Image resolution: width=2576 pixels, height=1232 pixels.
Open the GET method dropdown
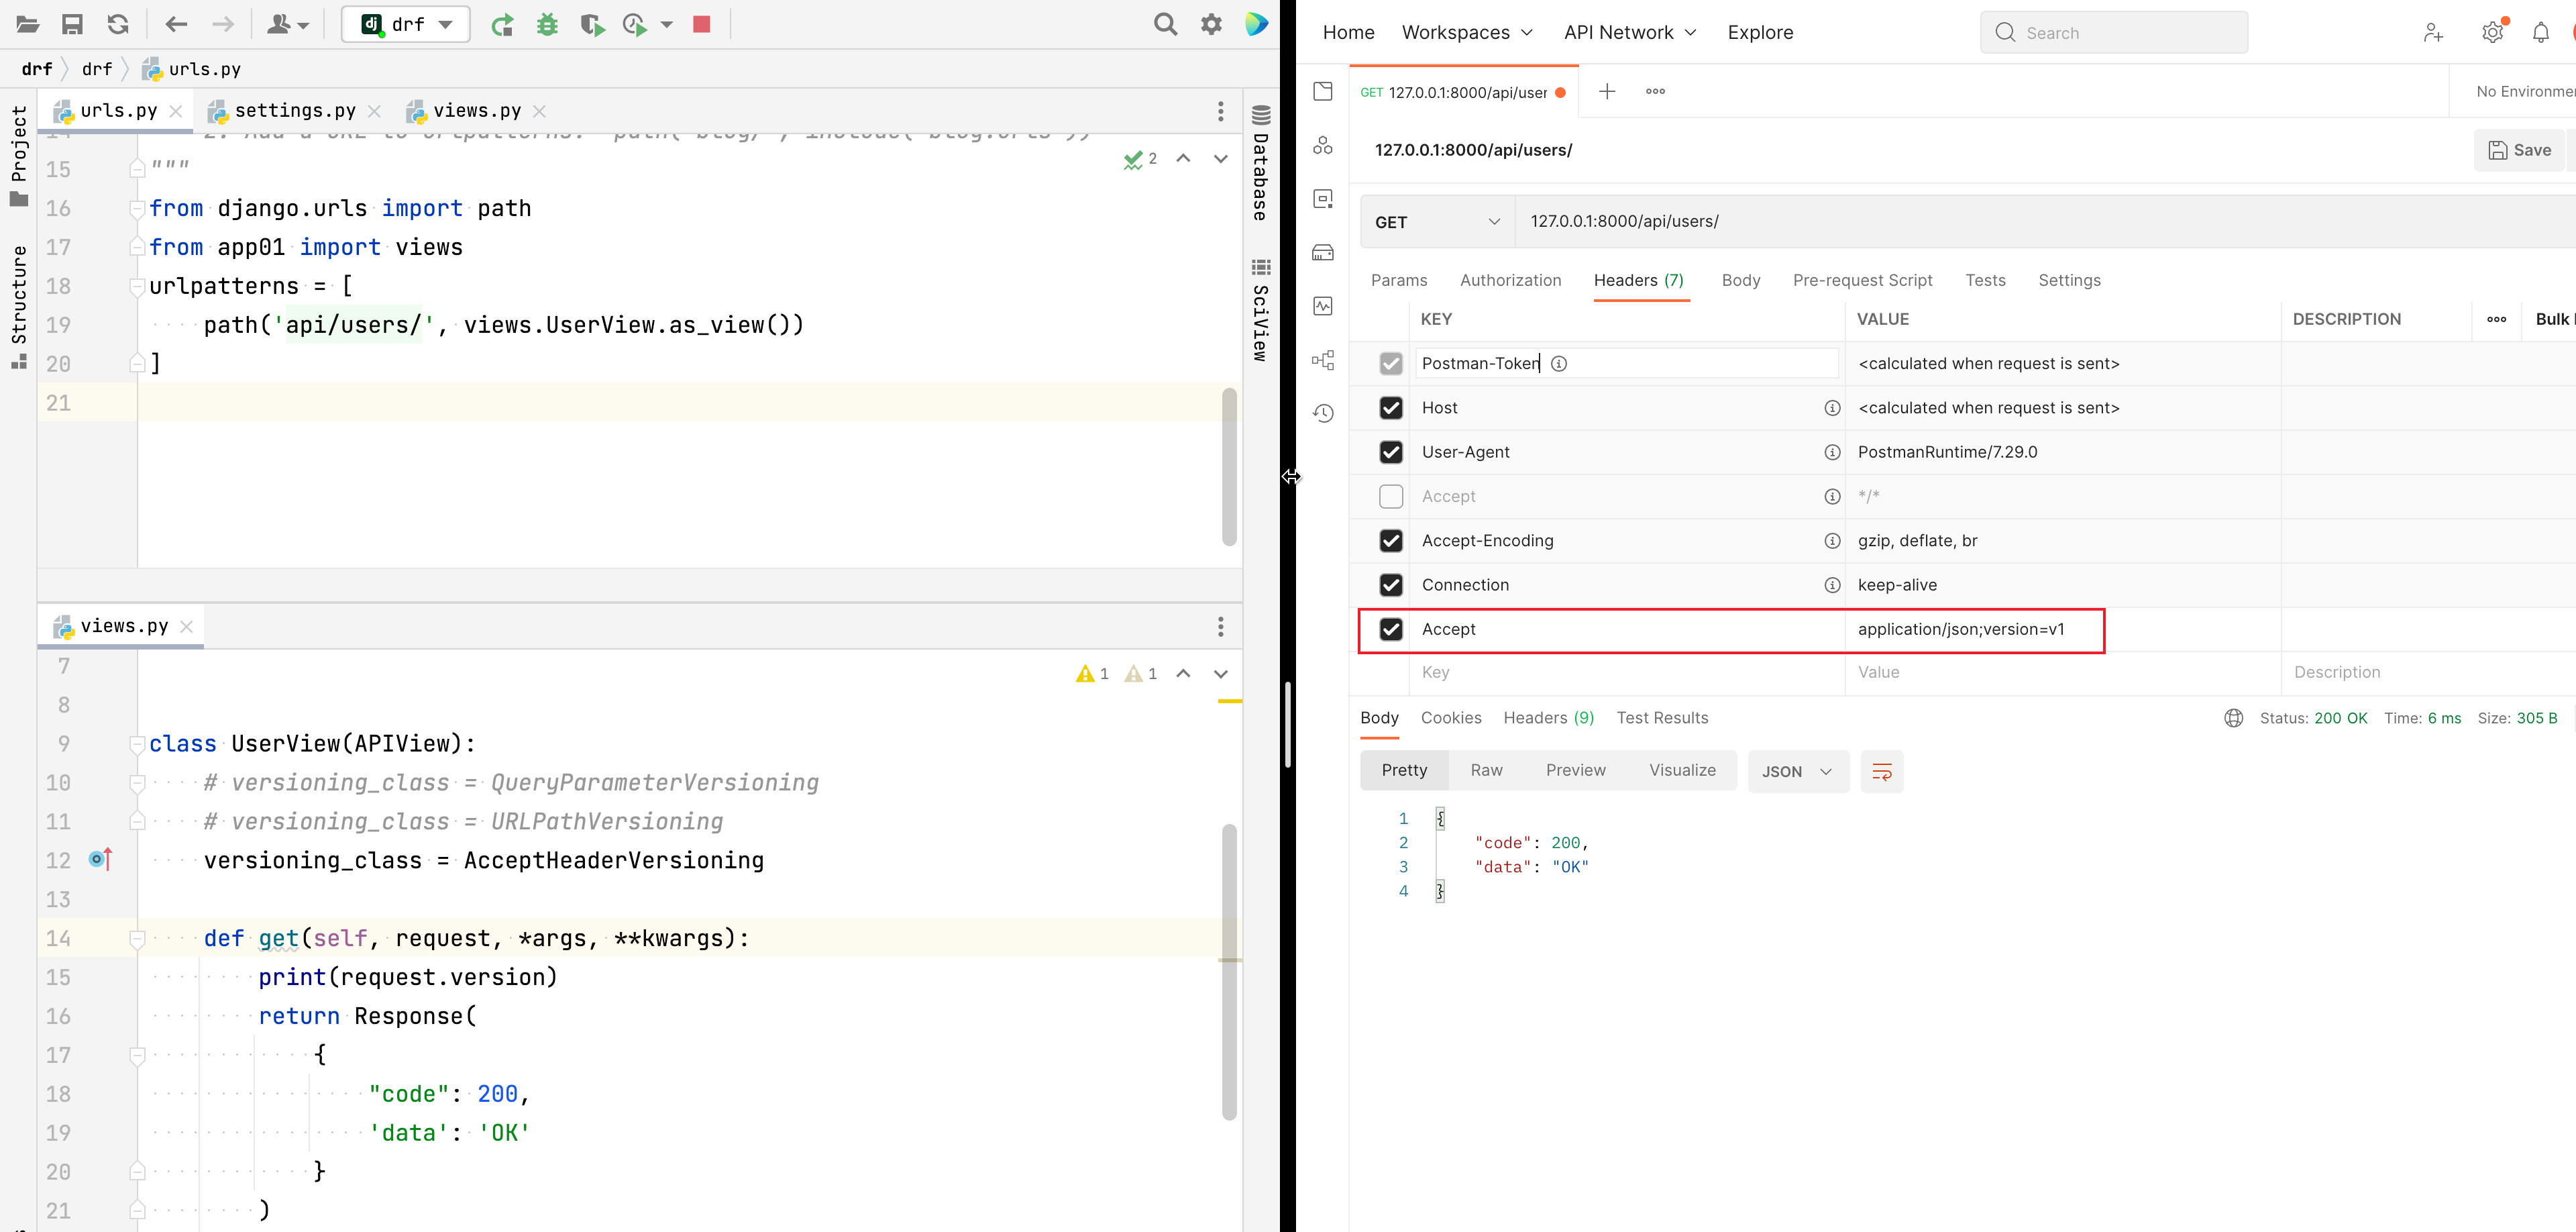coord(1436,222)
